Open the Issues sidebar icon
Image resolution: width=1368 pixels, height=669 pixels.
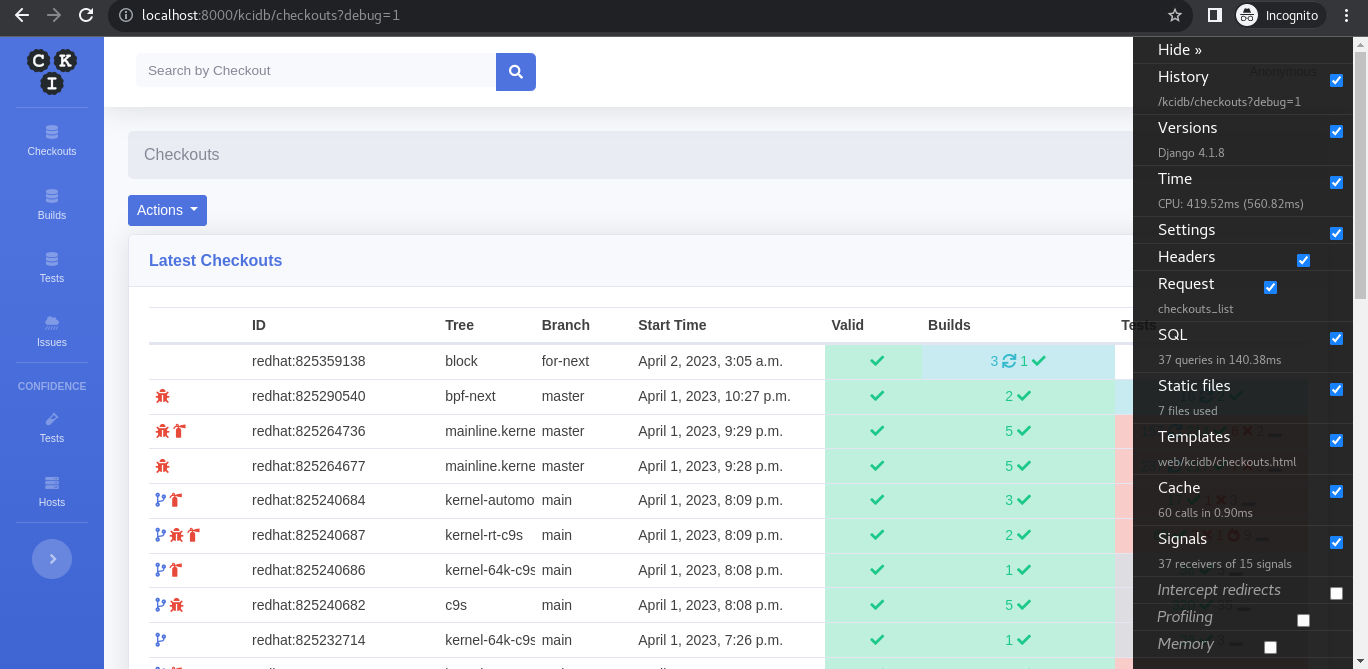pos(52,331)
